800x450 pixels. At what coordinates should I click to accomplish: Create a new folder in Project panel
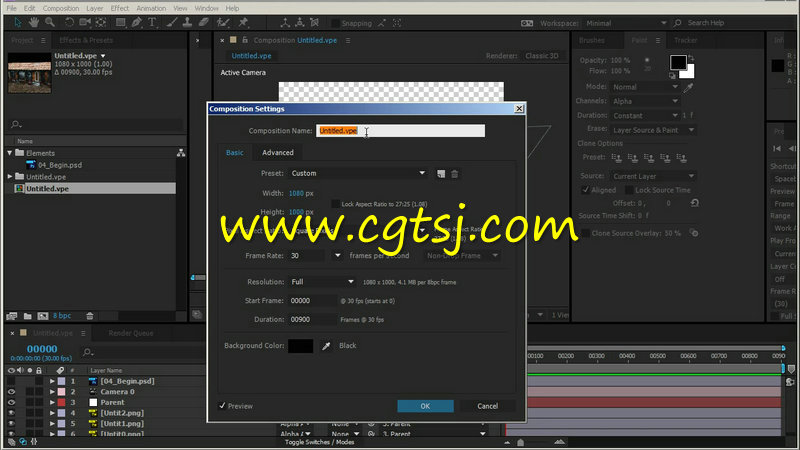point(28,316)
